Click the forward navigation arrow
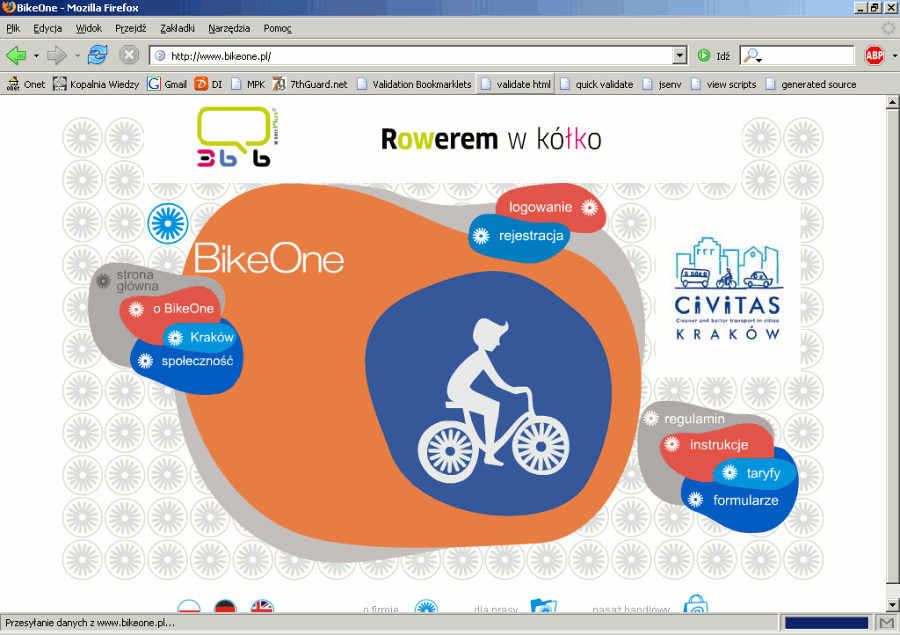Screen dimensions: 900x635 57,56
